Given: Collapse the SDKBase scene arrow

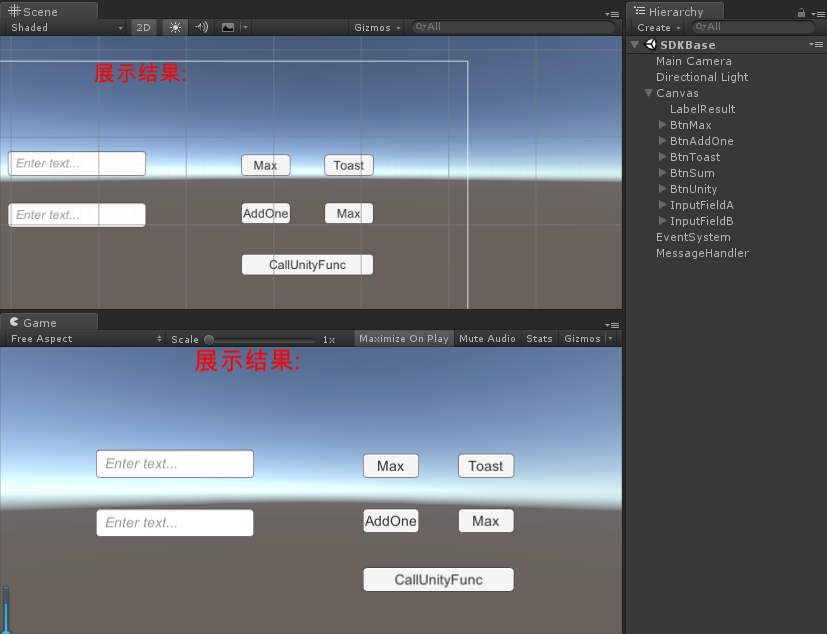Looking at the screenshot, I should coord(635,45).
